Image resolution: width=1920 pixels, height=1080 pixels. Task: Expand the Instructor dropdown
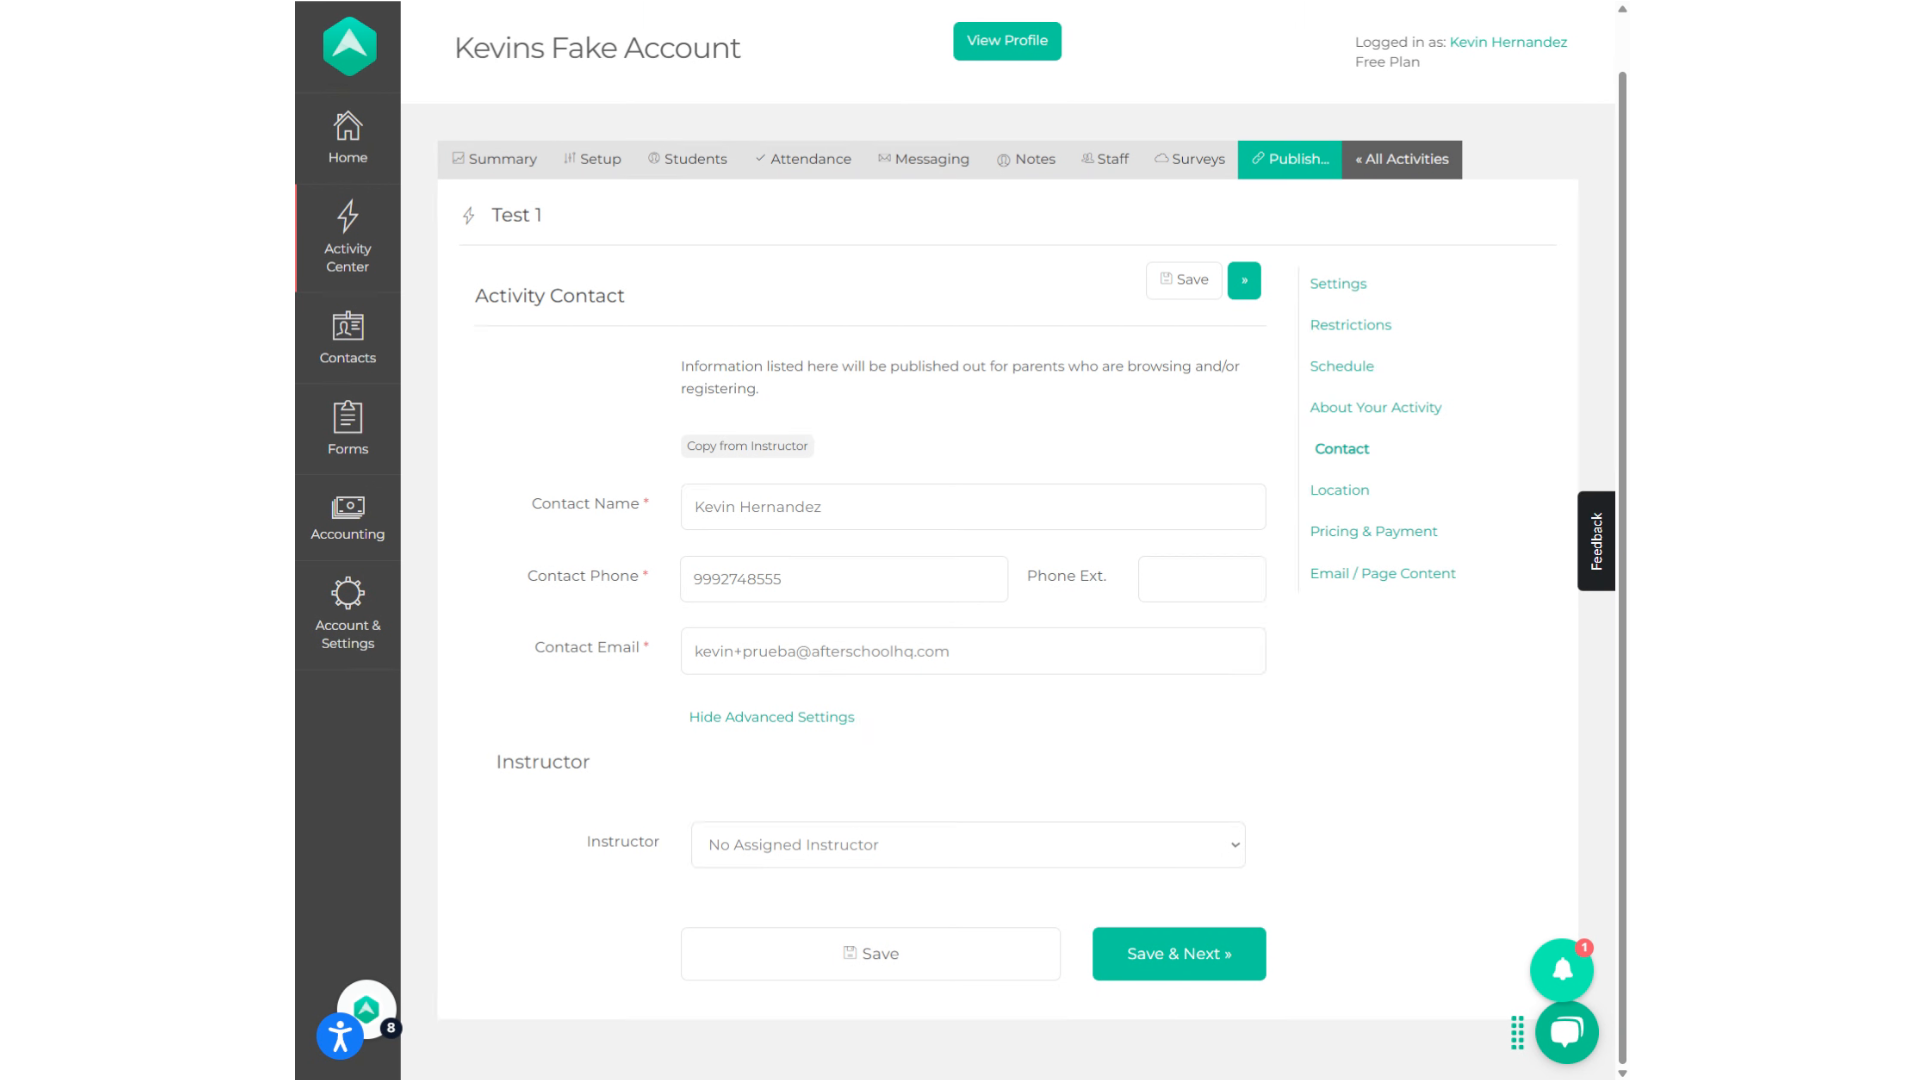point(968,845)
